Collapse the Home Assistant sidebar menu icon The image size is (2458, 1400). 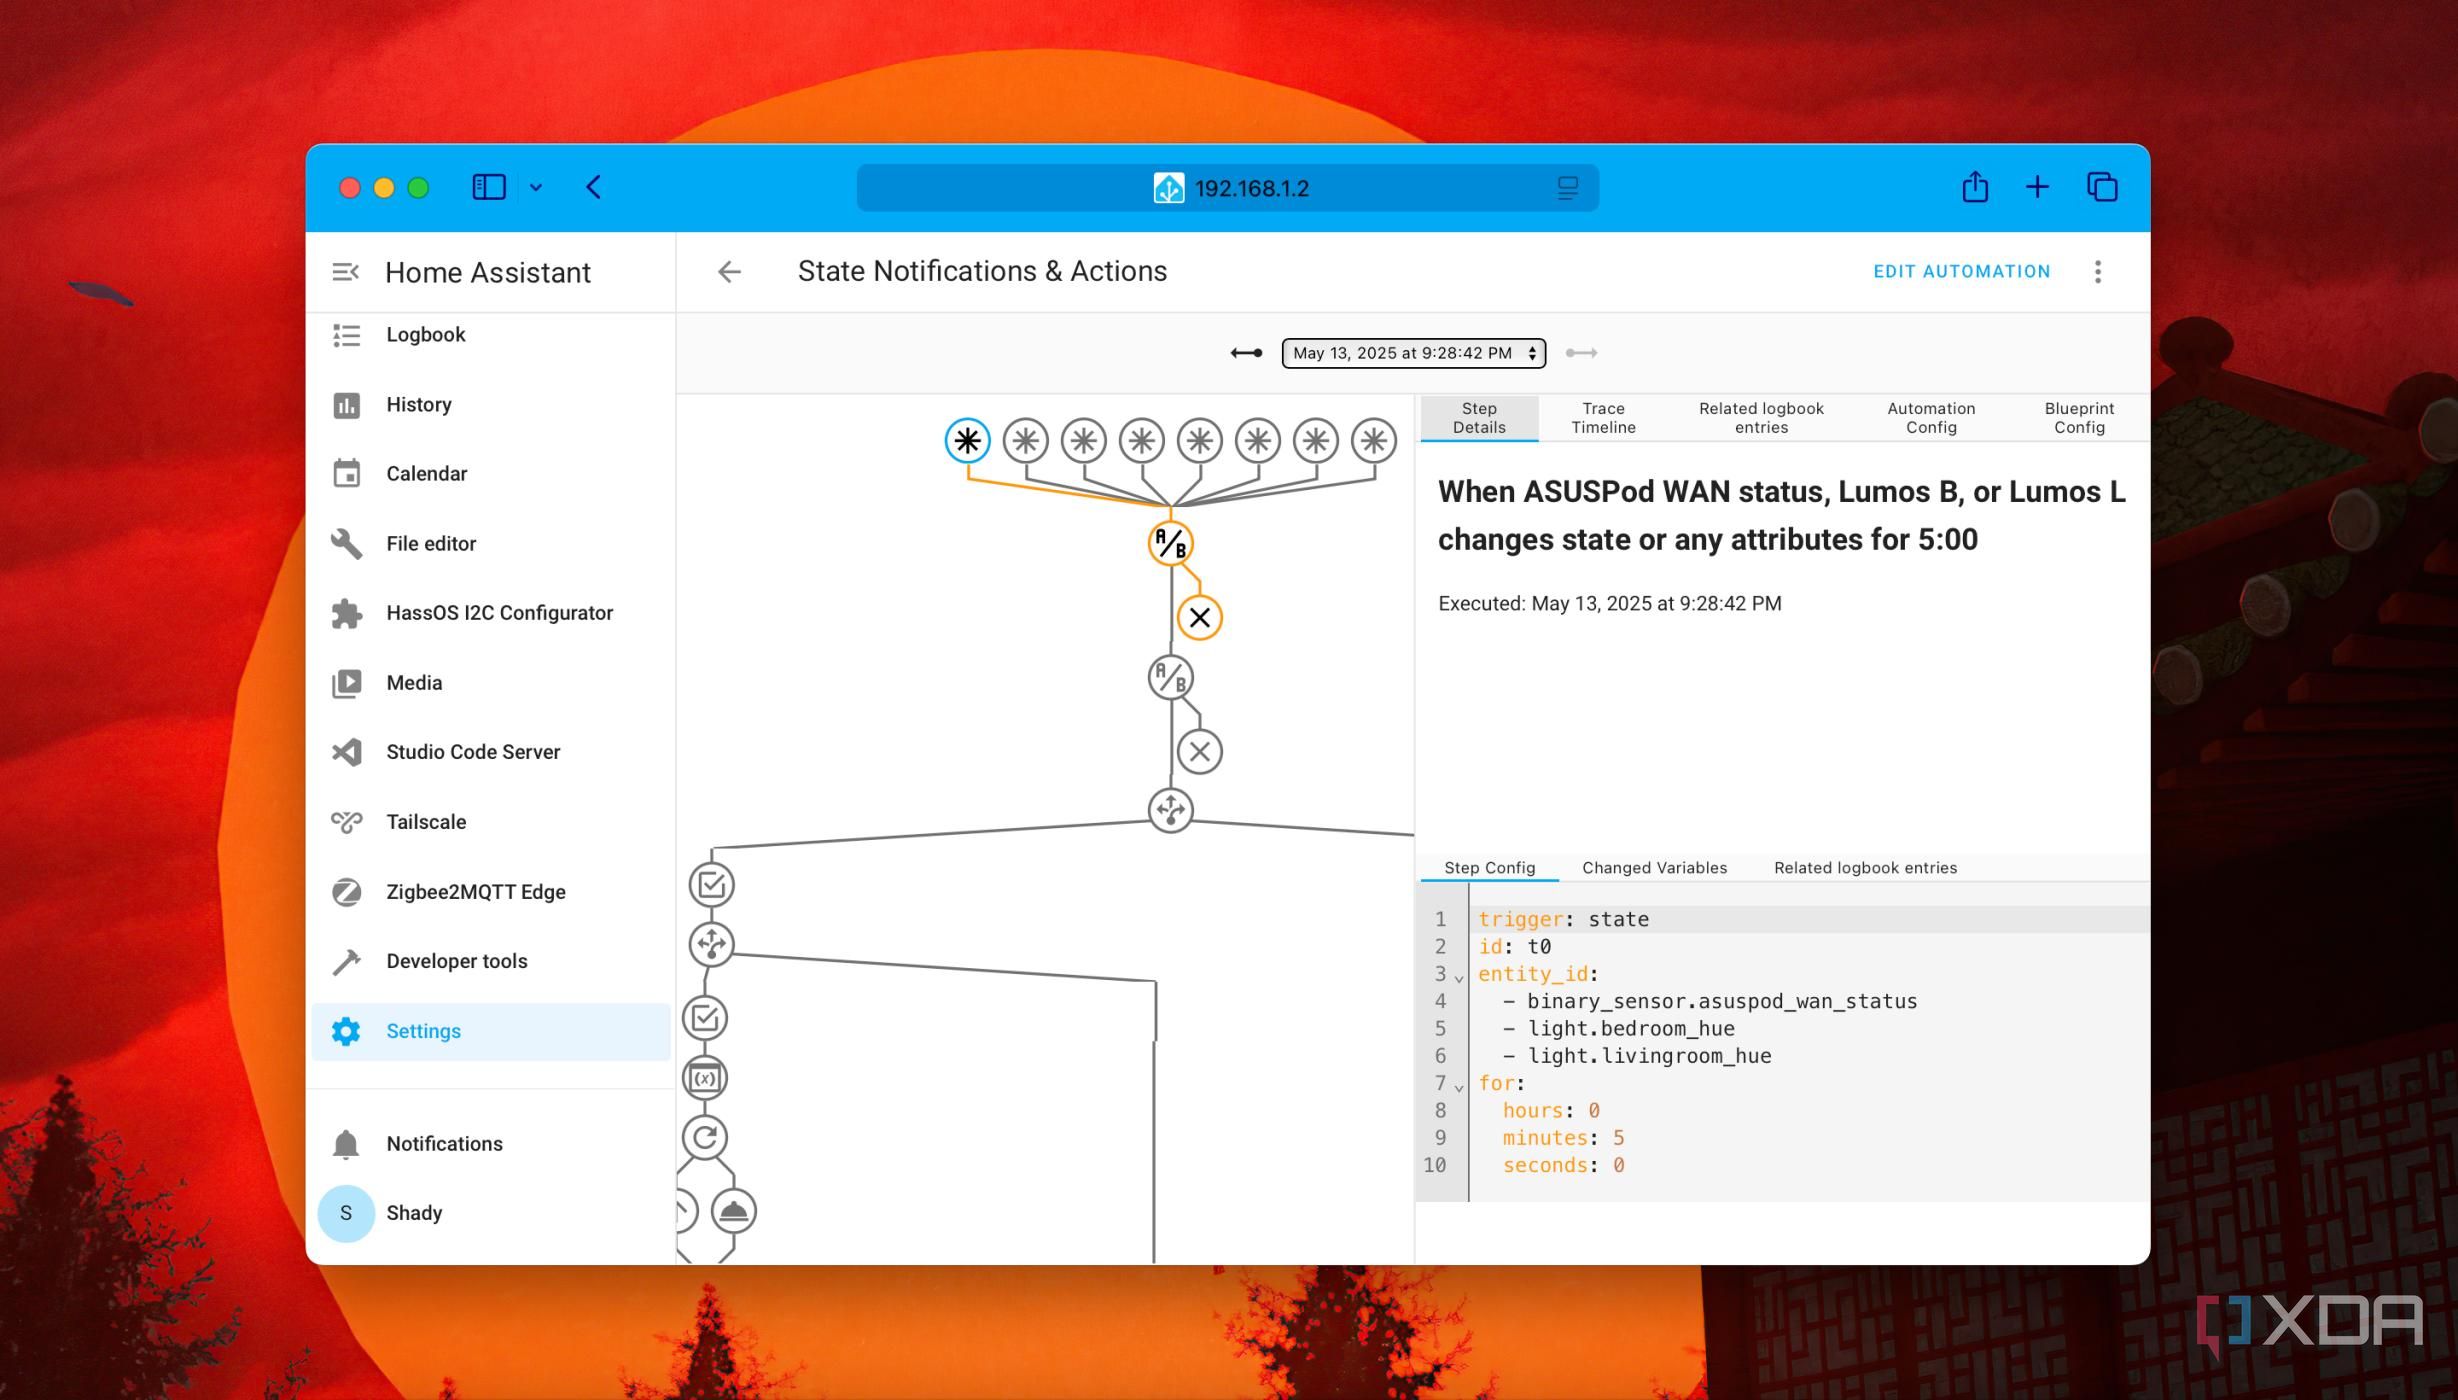(345, 272)
